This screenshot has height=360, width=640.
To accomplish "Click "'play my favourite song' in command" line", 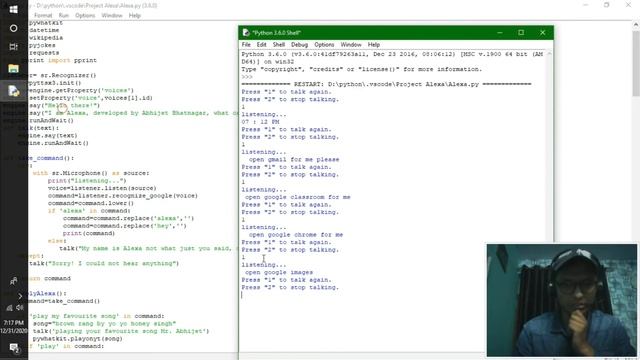I will pyautogui.click(x=97, y=316).
